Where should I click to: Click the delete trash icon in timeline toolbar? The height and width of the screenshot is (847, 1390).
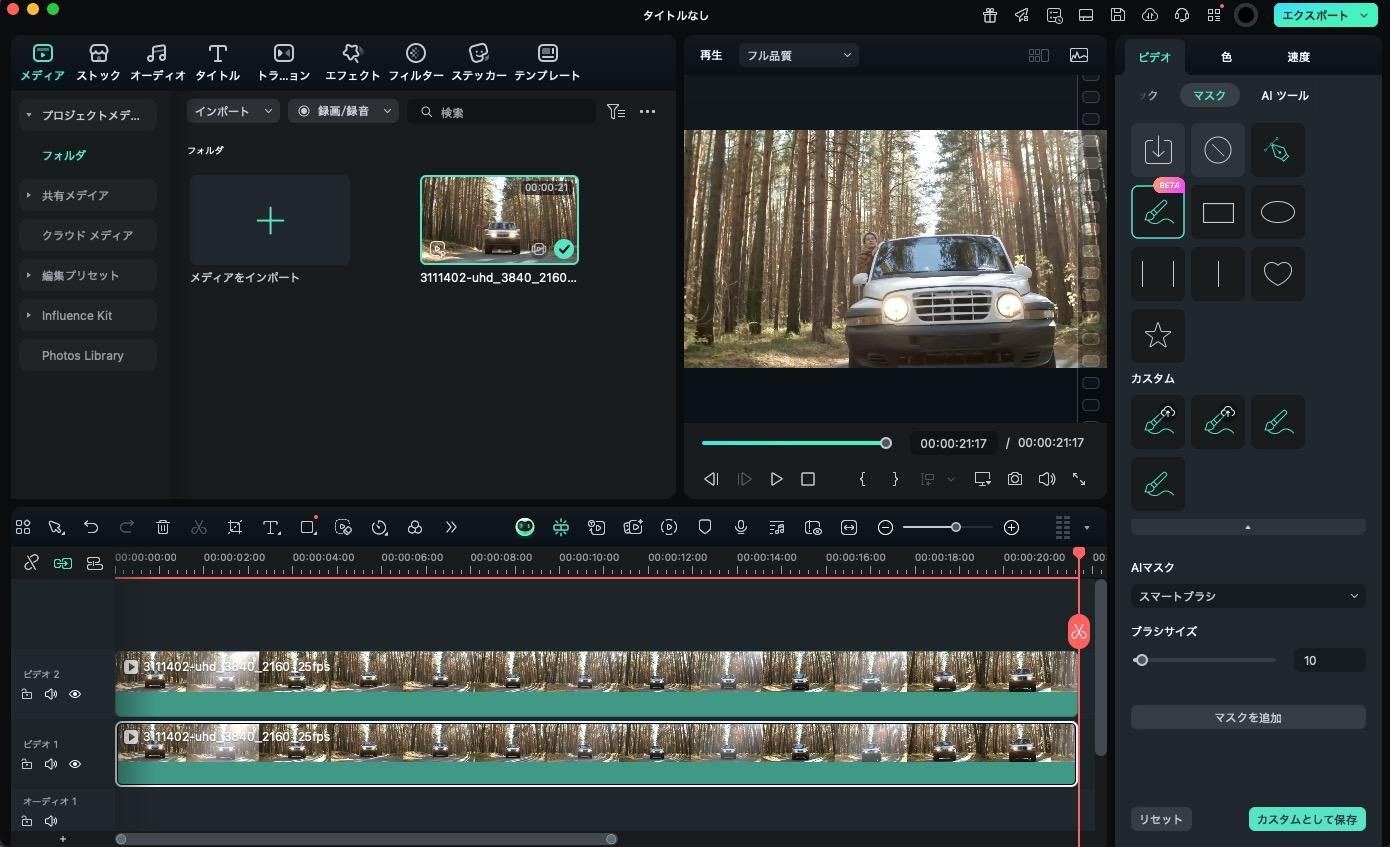pos(163,527)
